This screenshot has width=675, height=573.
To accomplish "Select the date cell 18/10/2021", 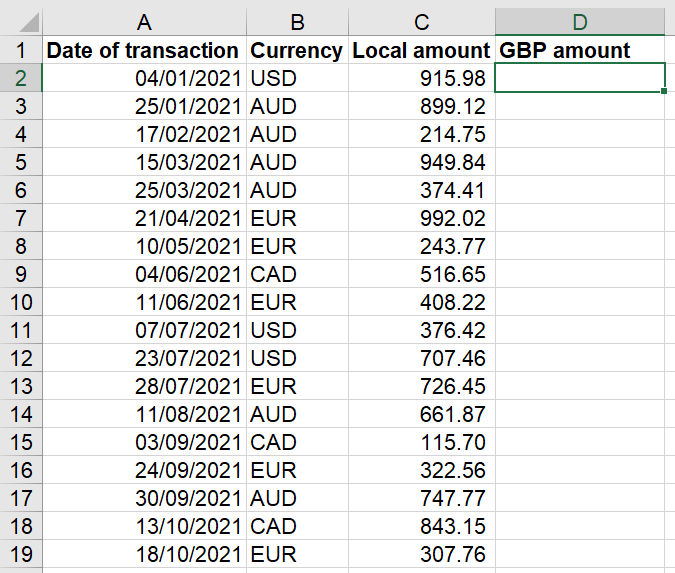I will 144,554.
